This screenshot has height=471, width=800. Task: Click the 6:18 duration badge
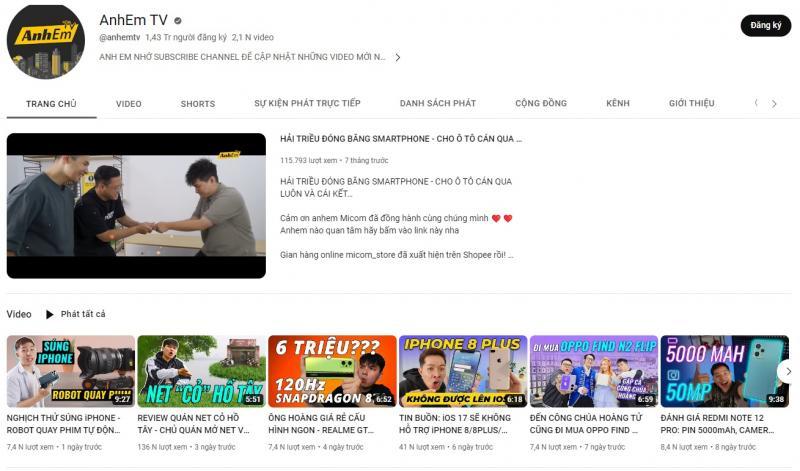[515, 399]
